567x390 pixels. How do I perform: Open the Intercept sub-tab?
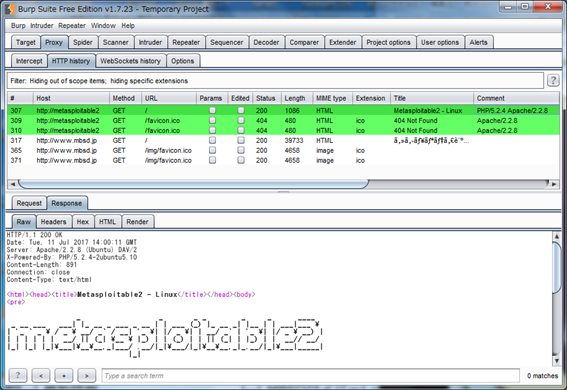coord(29,61)
